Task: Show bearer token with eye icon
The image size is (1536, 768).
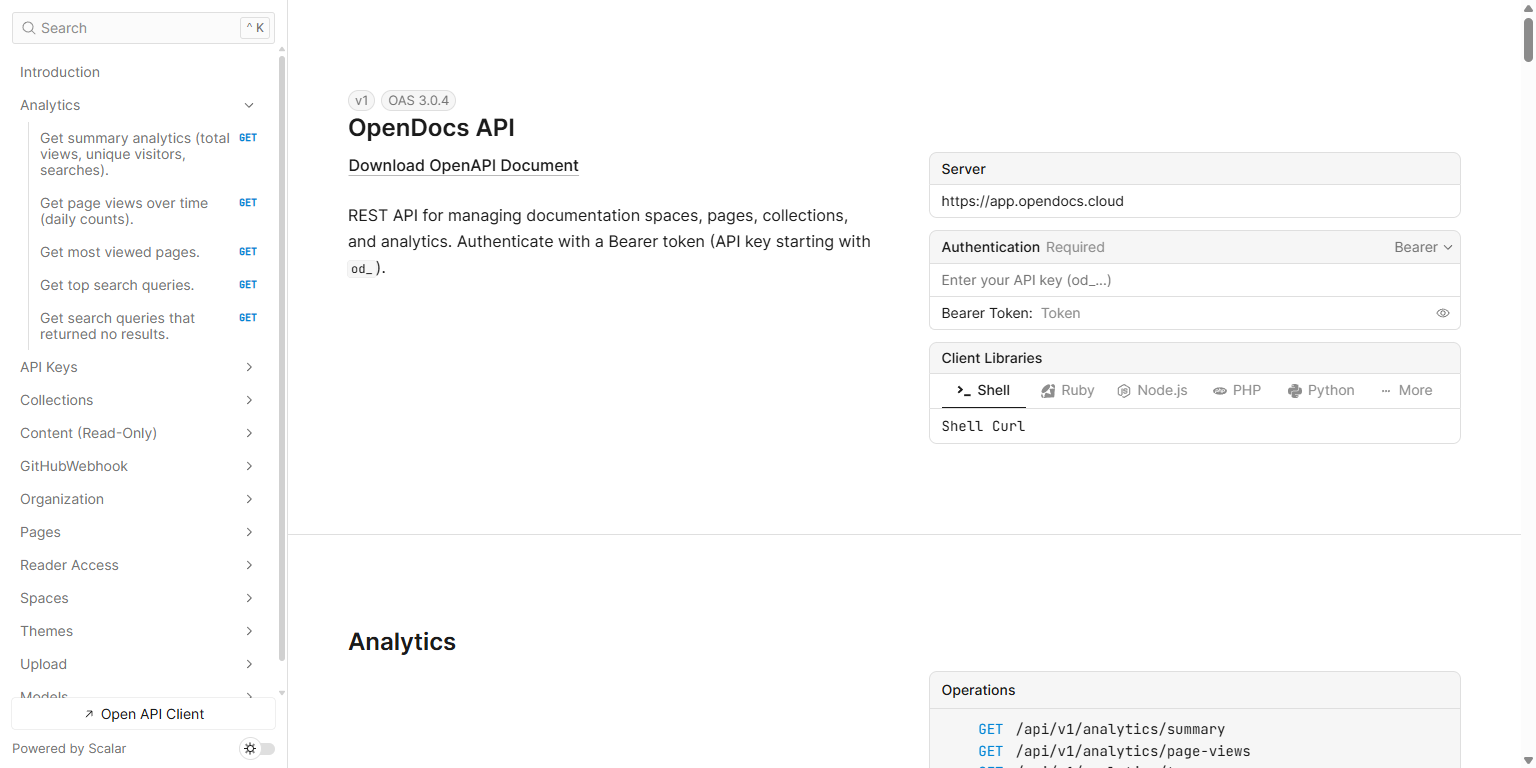Action: point(1443,313)
